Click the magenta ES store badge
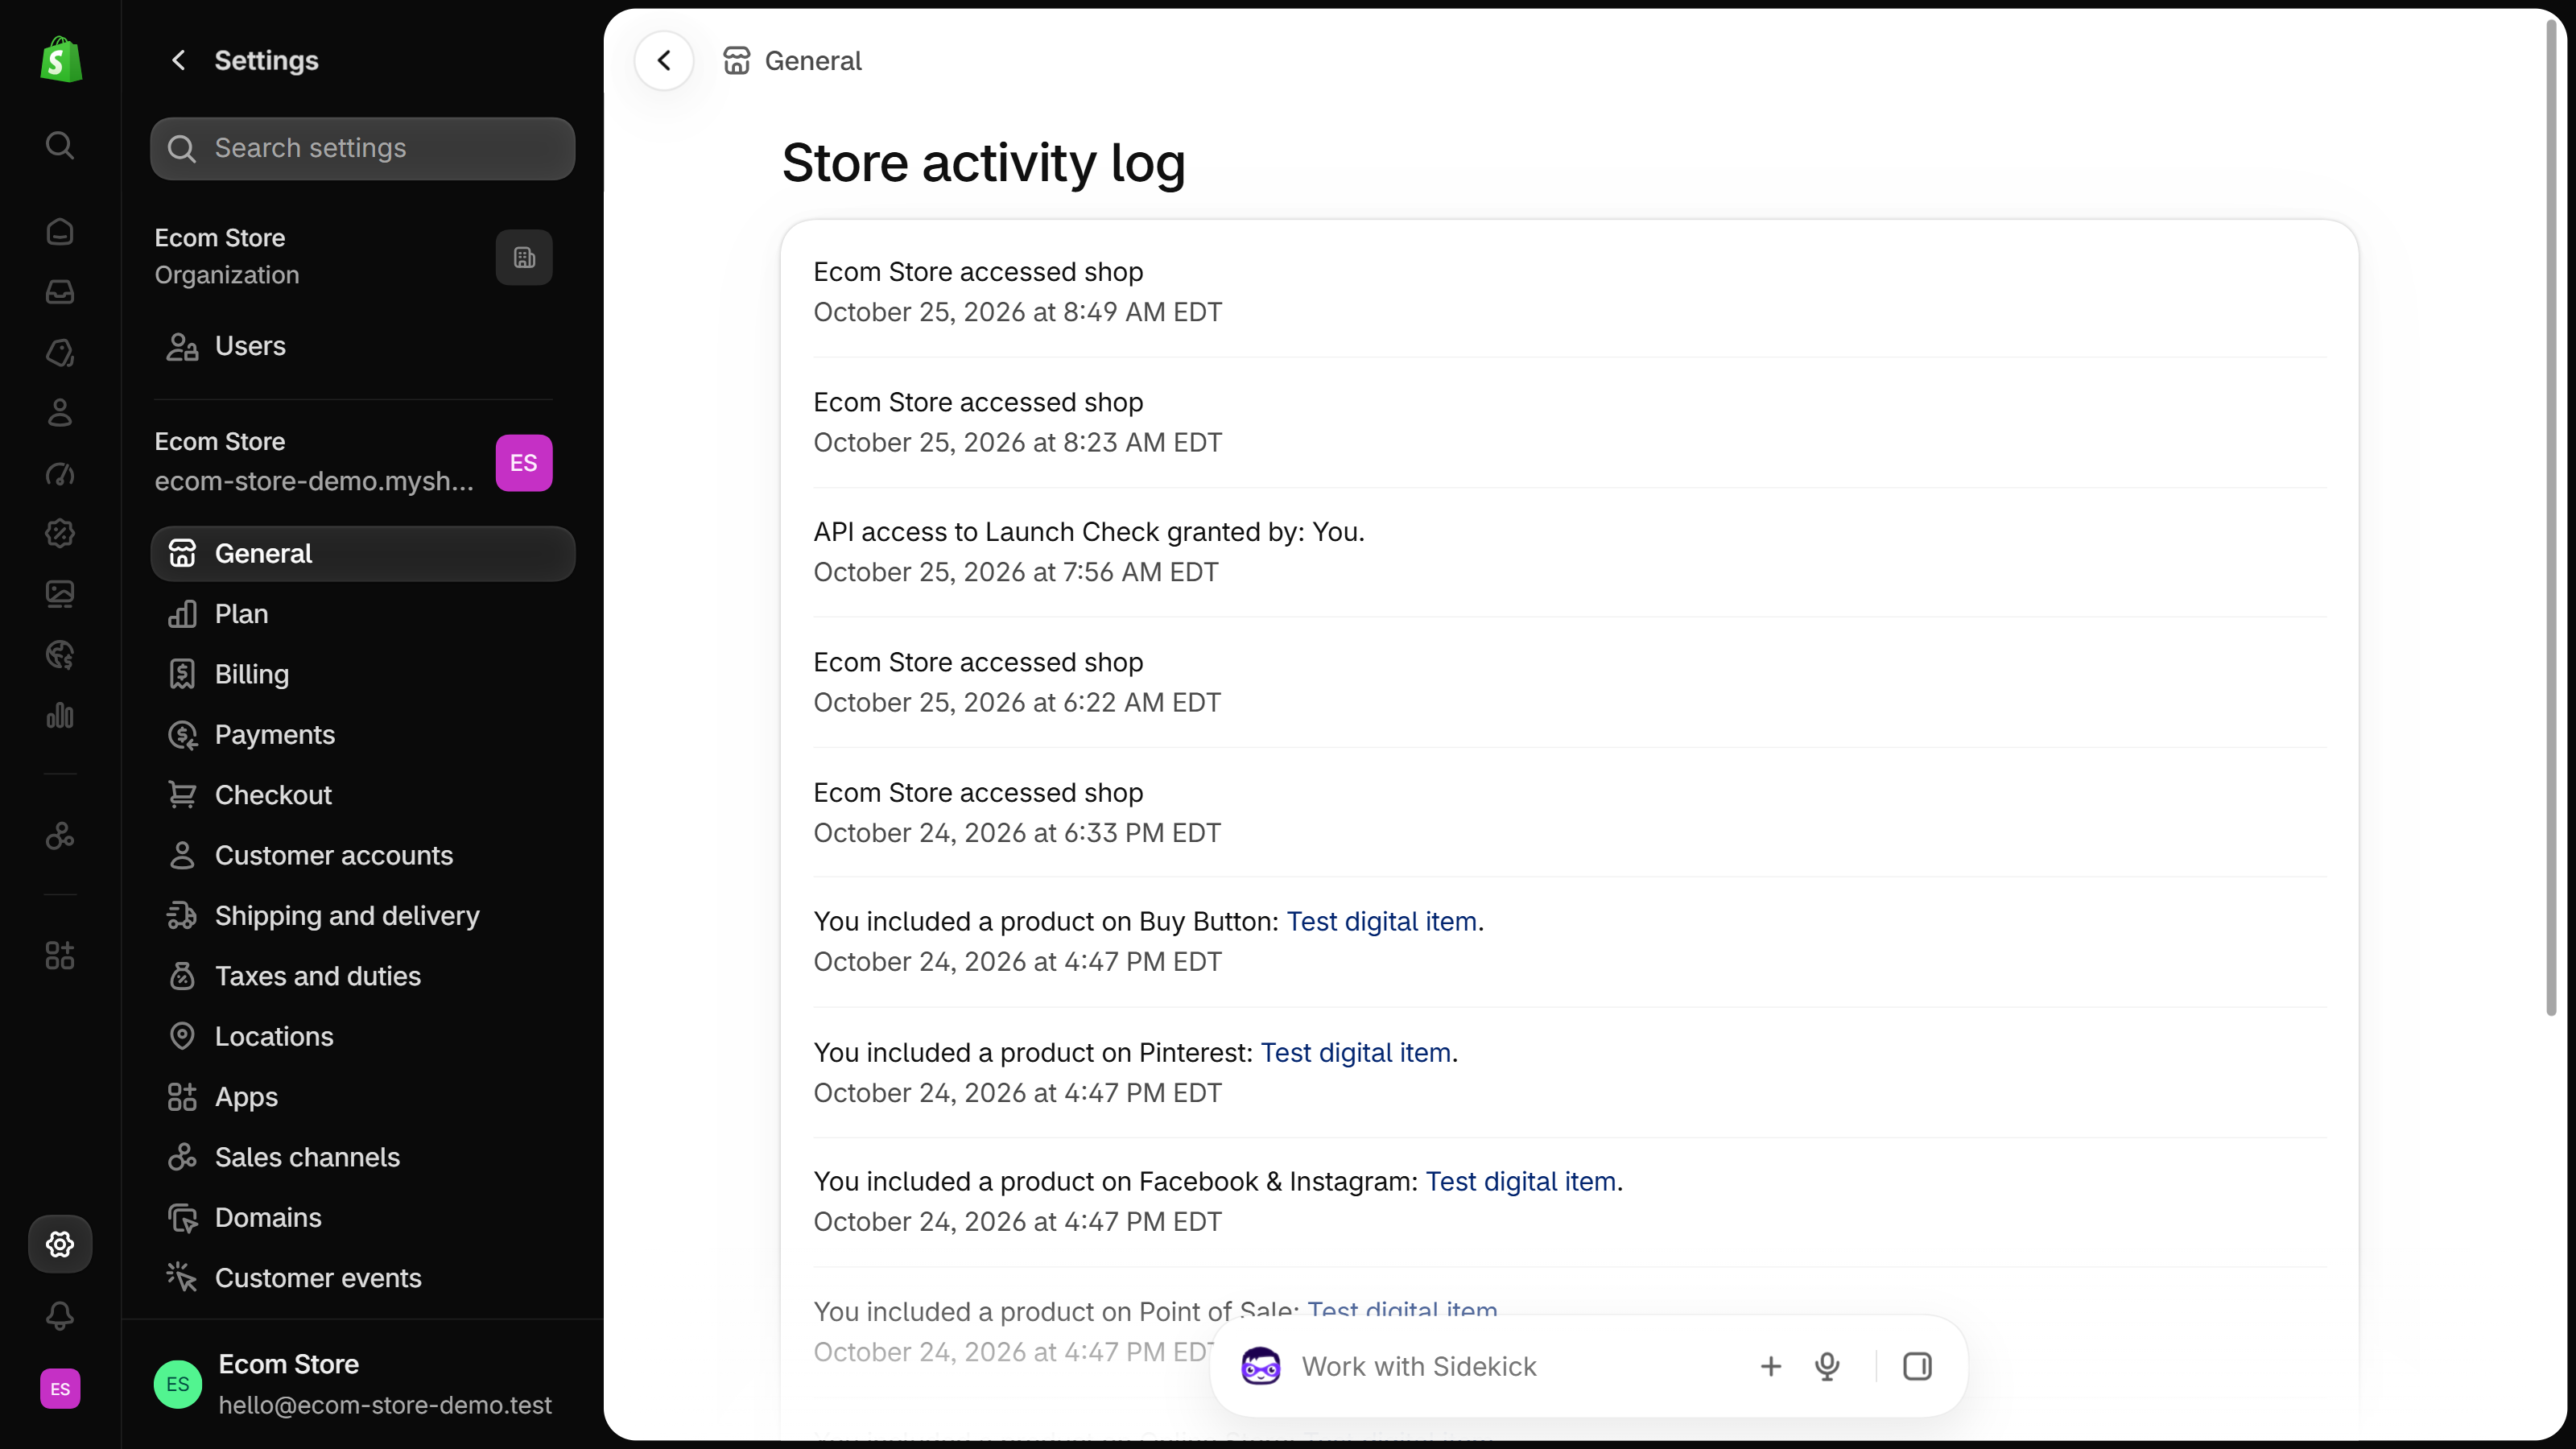 pyautogui.click(x=524, y=463)
